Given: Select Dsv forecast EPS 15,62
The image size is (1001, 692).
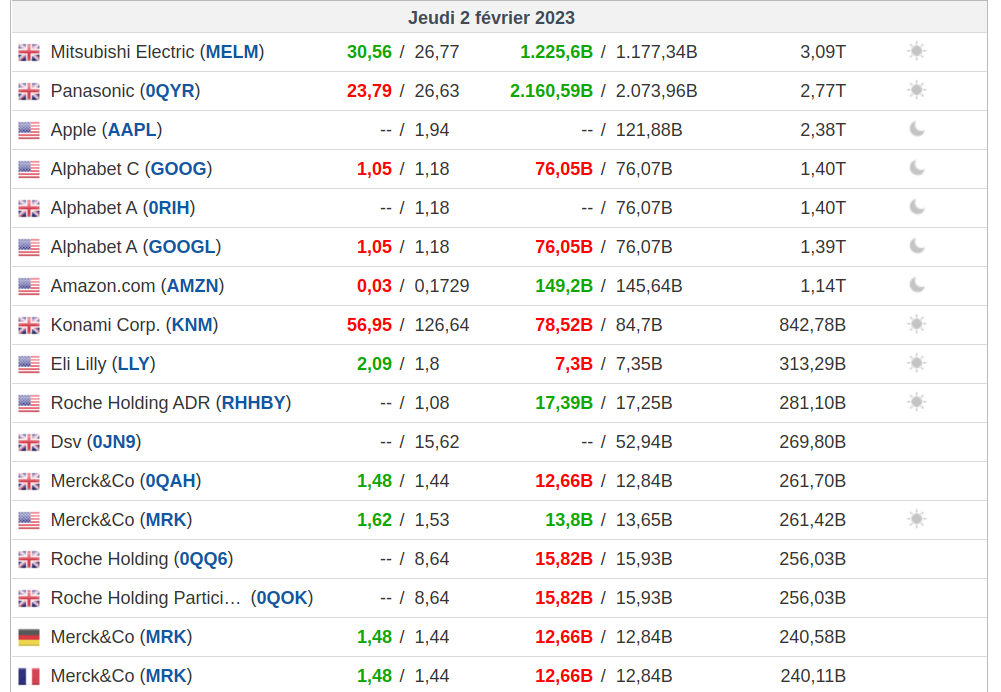Looking at the screenshot, I should coord(437,441).
